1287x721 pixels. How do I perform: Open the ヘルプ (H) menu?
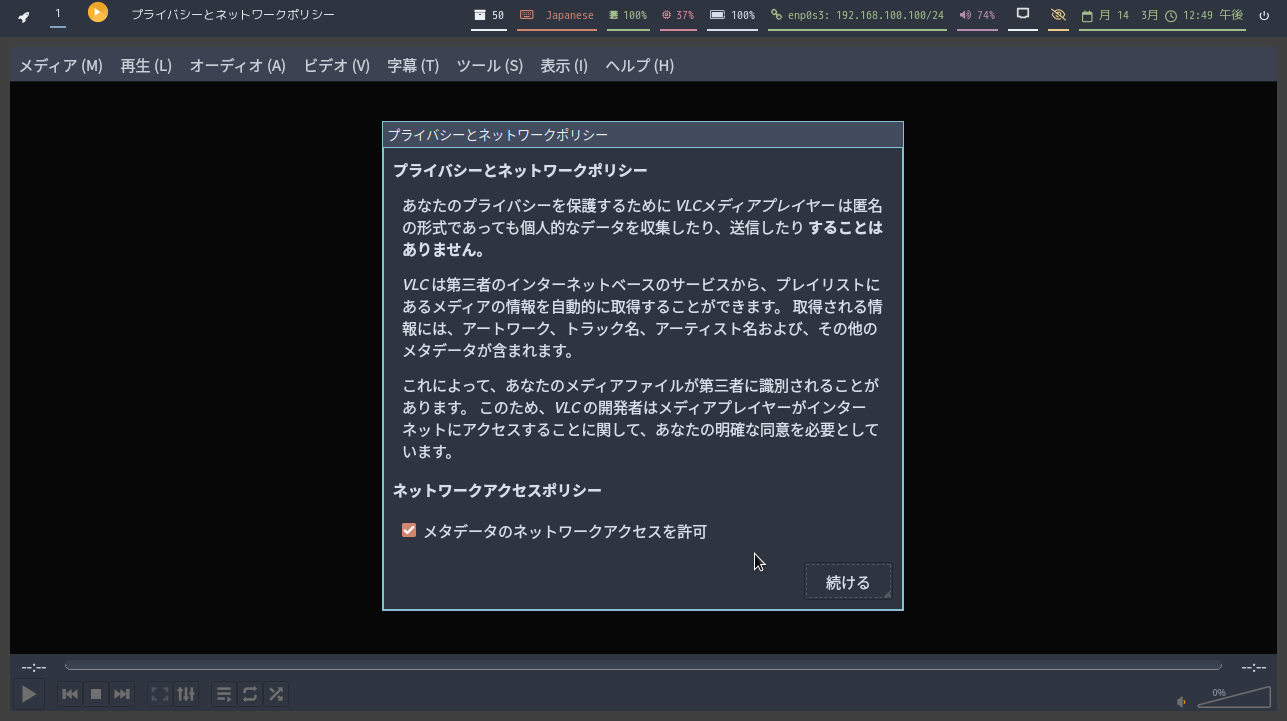tap(640, 65)
